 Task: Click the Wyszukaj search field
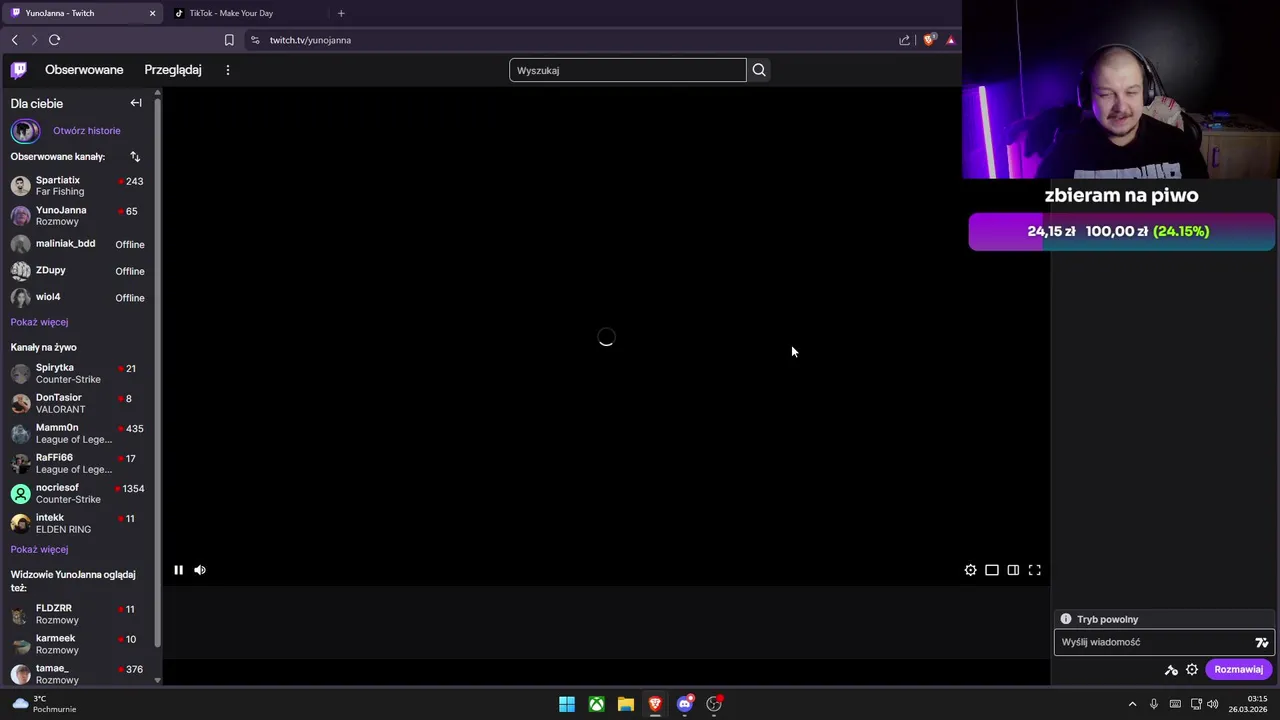628,70
